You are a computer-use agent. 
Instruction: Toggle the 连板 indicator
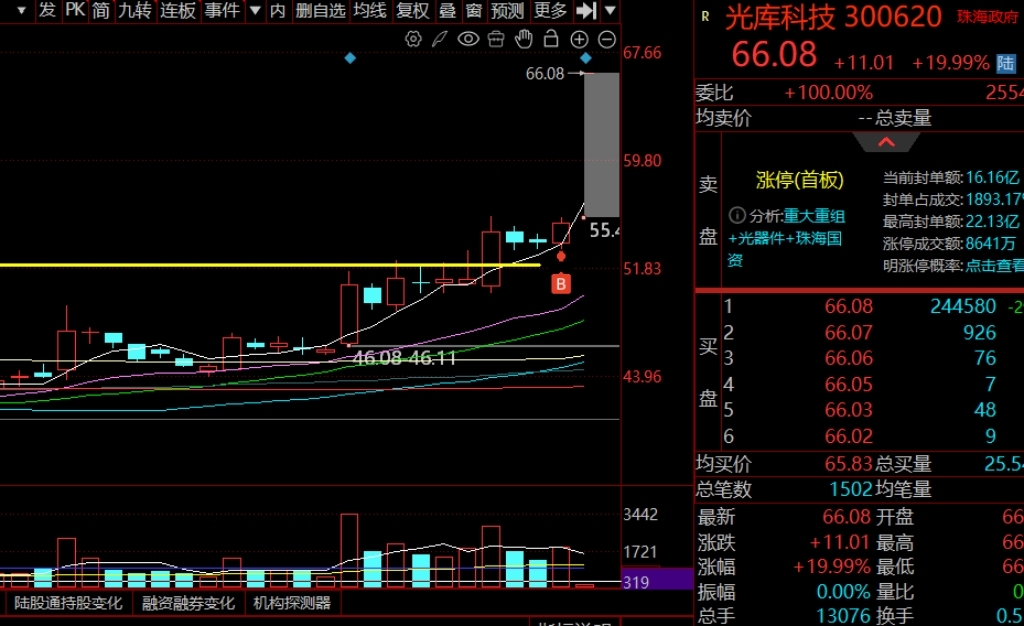click(178, 10)
